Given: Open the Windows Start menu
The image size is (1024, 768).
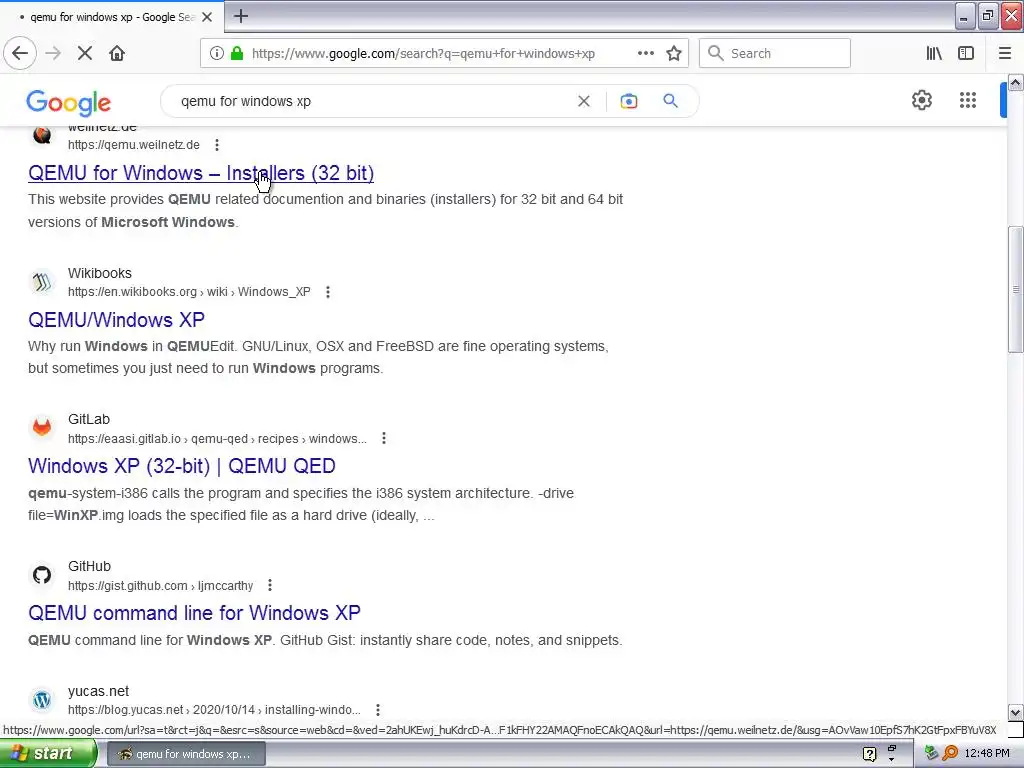Looking at the screenshot, I should [x=48, y=754].
